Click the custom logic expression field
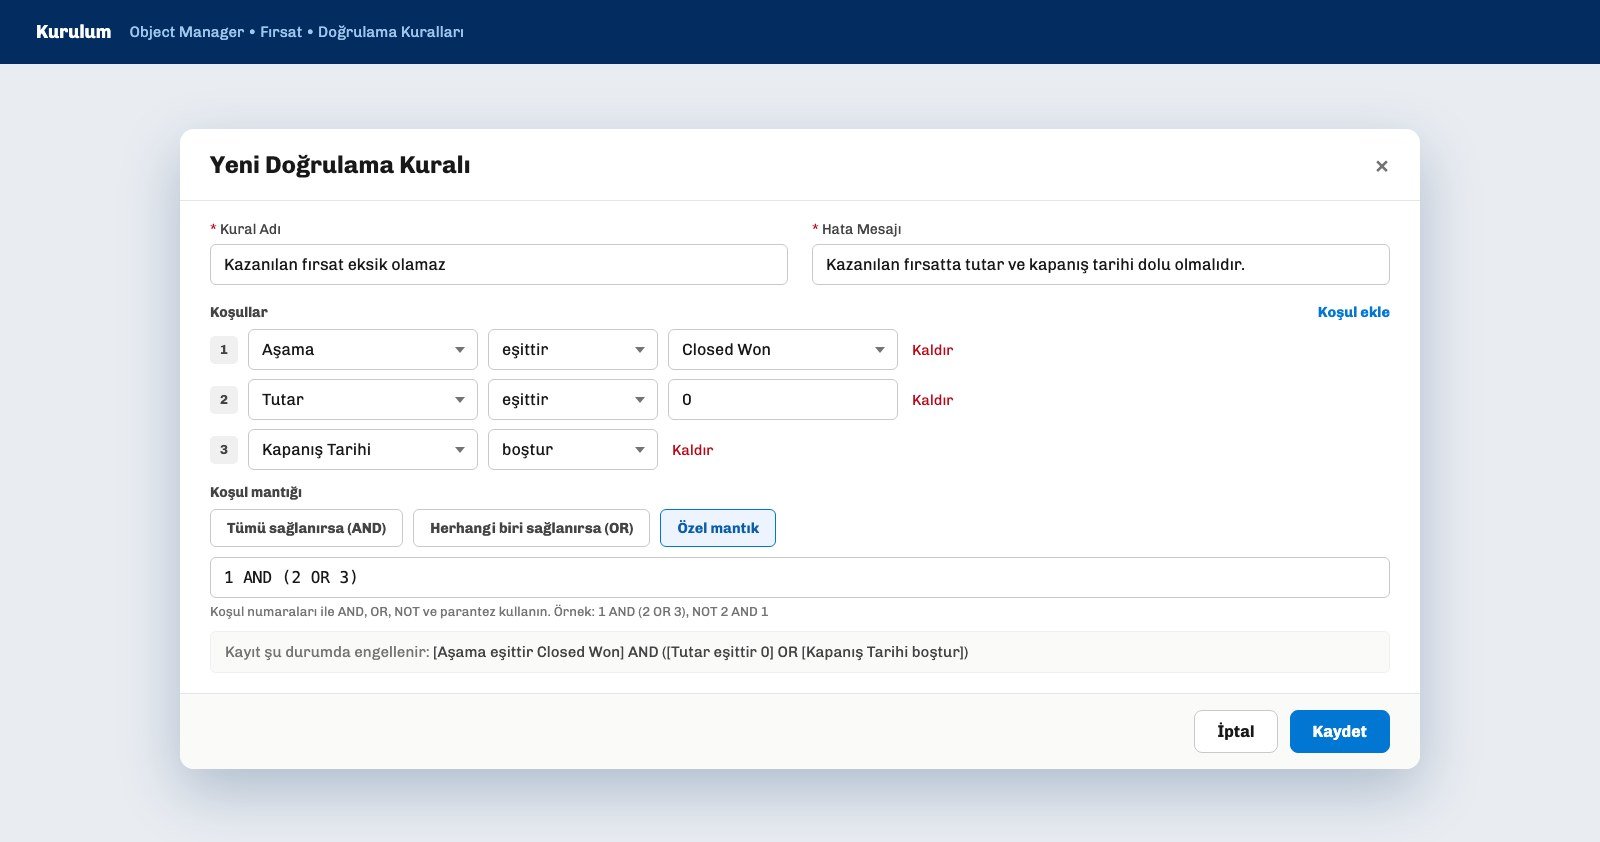Screen dimensions: 1600x842 (800, 578)
